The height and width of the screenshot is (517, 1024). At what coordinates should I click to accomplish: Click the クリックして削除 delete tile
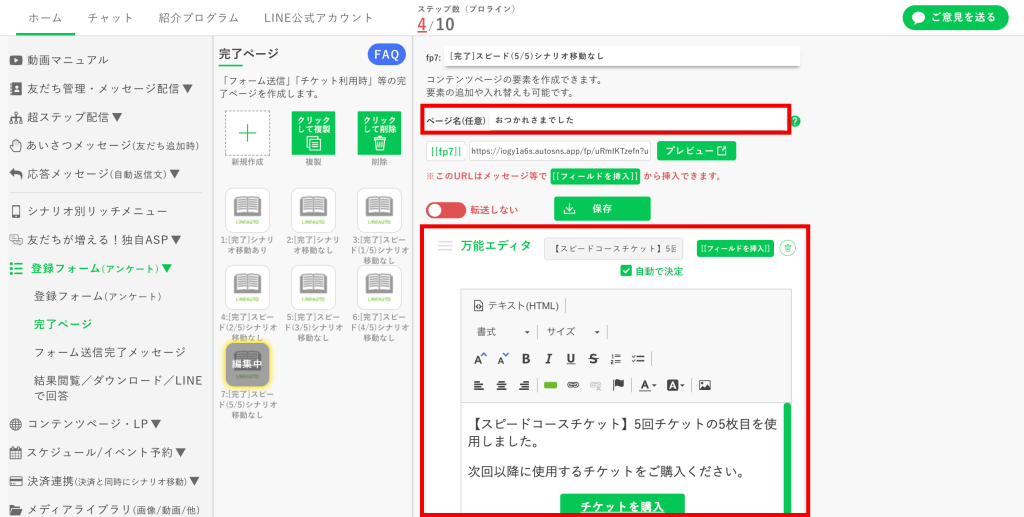click(x=379, y=133)
